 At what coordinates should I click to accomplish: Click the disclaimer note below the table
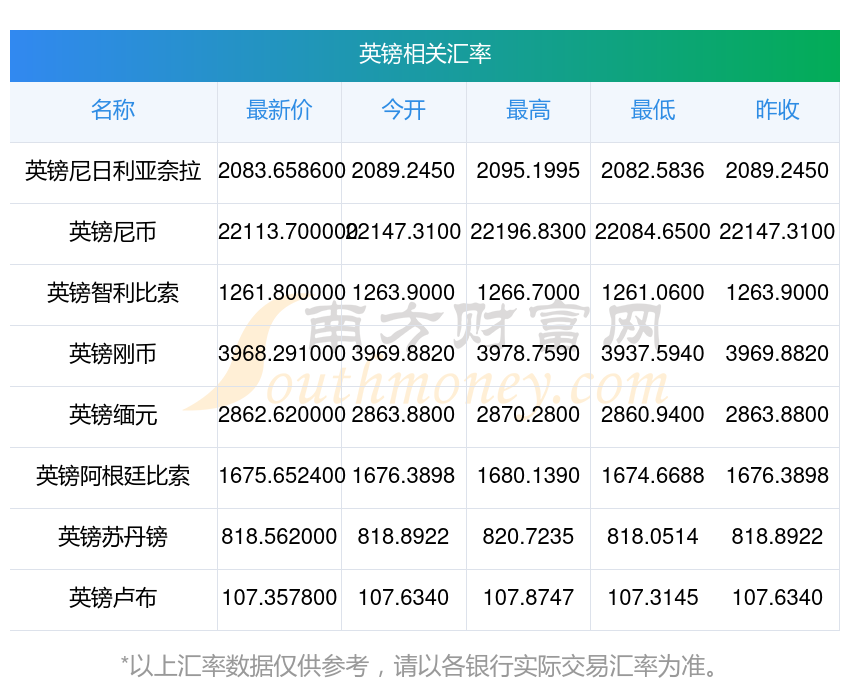pyautogui.click(x=419, y=666)
